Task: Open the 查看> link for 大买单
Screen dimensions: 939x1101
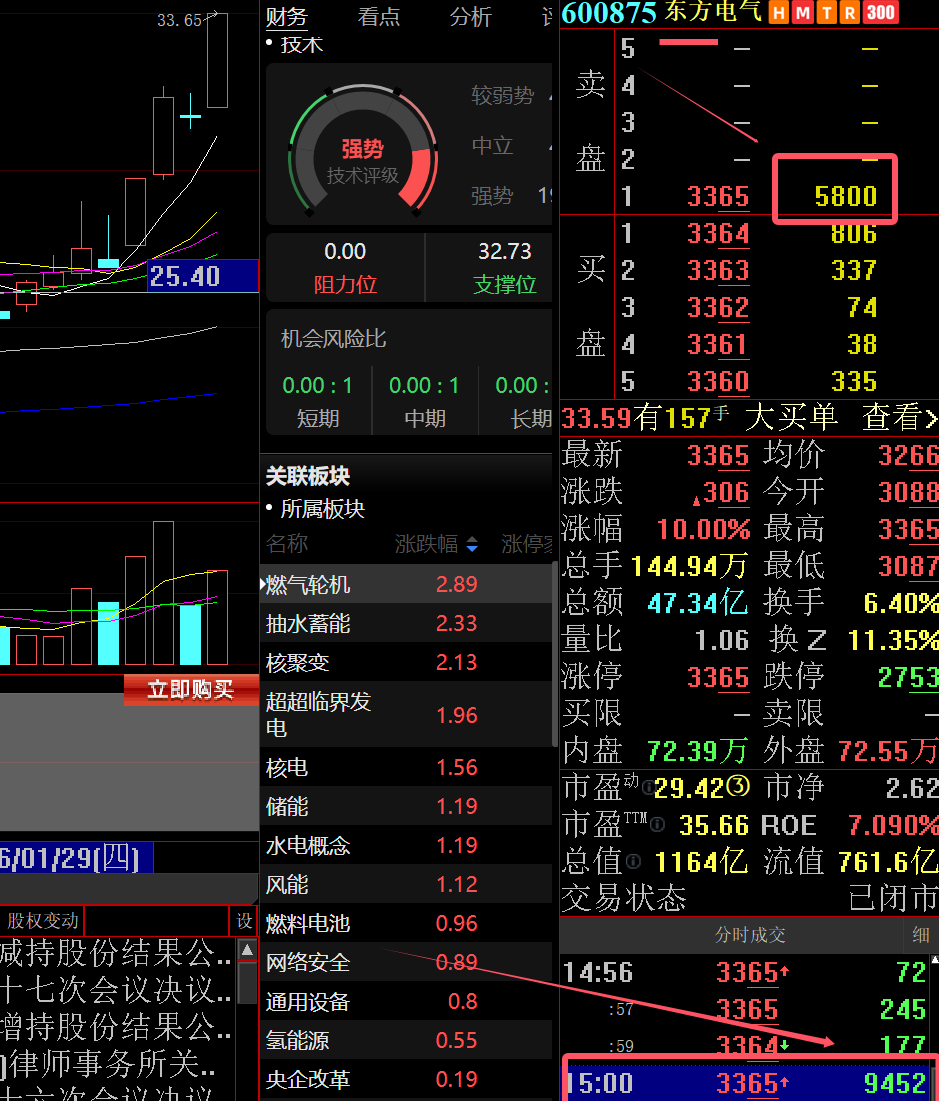Action: coord(900,417)
